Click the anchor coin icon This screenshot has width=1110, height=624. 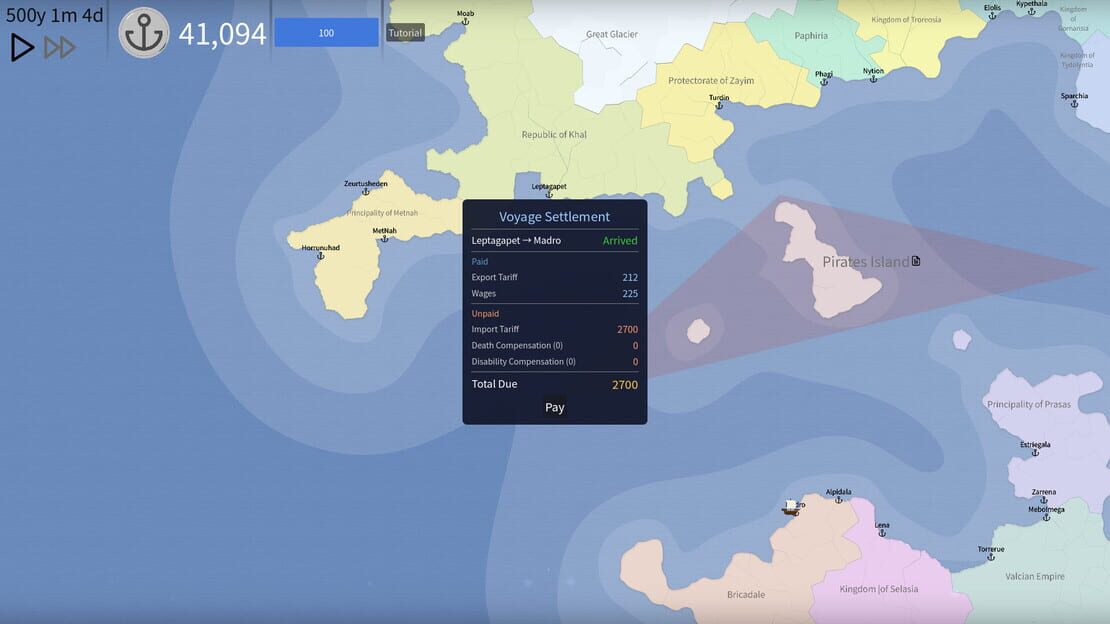click(144, 33)
